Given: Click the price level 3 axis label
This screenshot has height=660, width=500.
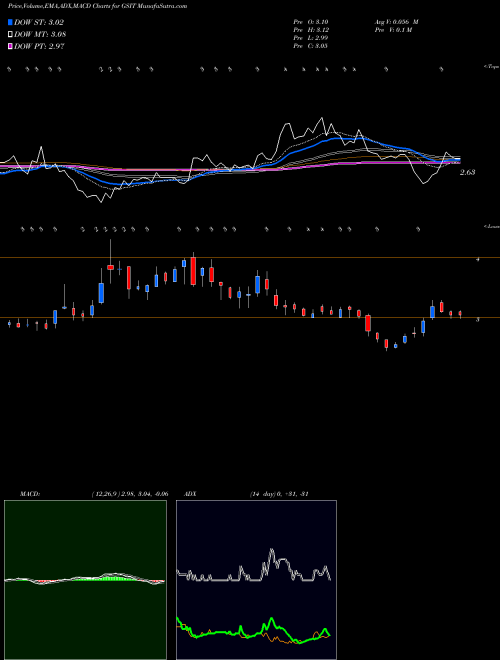Looking at the screenshot, I should (x=478, y=320).
